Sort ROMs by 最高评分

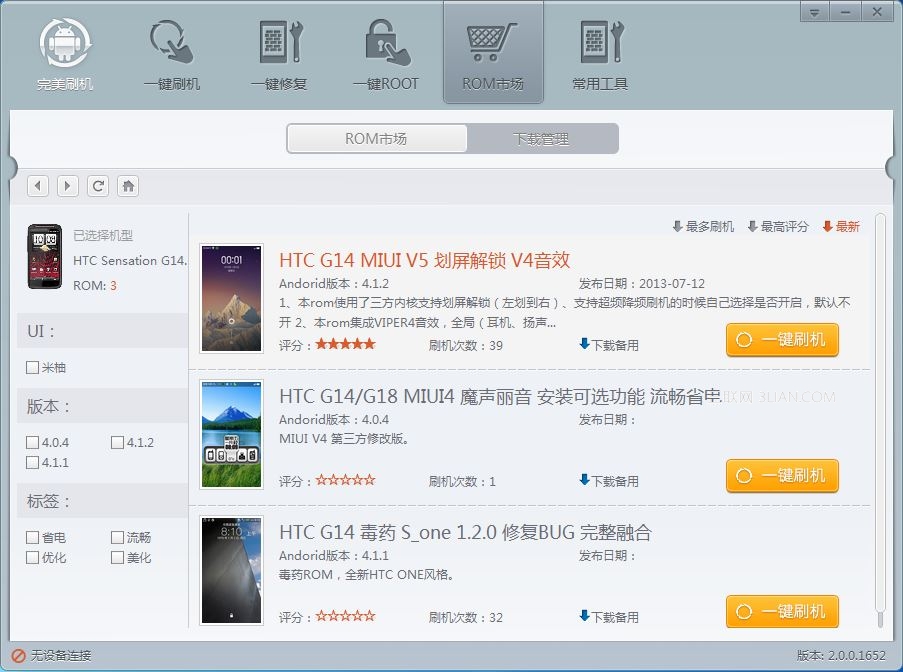(778, 226)
